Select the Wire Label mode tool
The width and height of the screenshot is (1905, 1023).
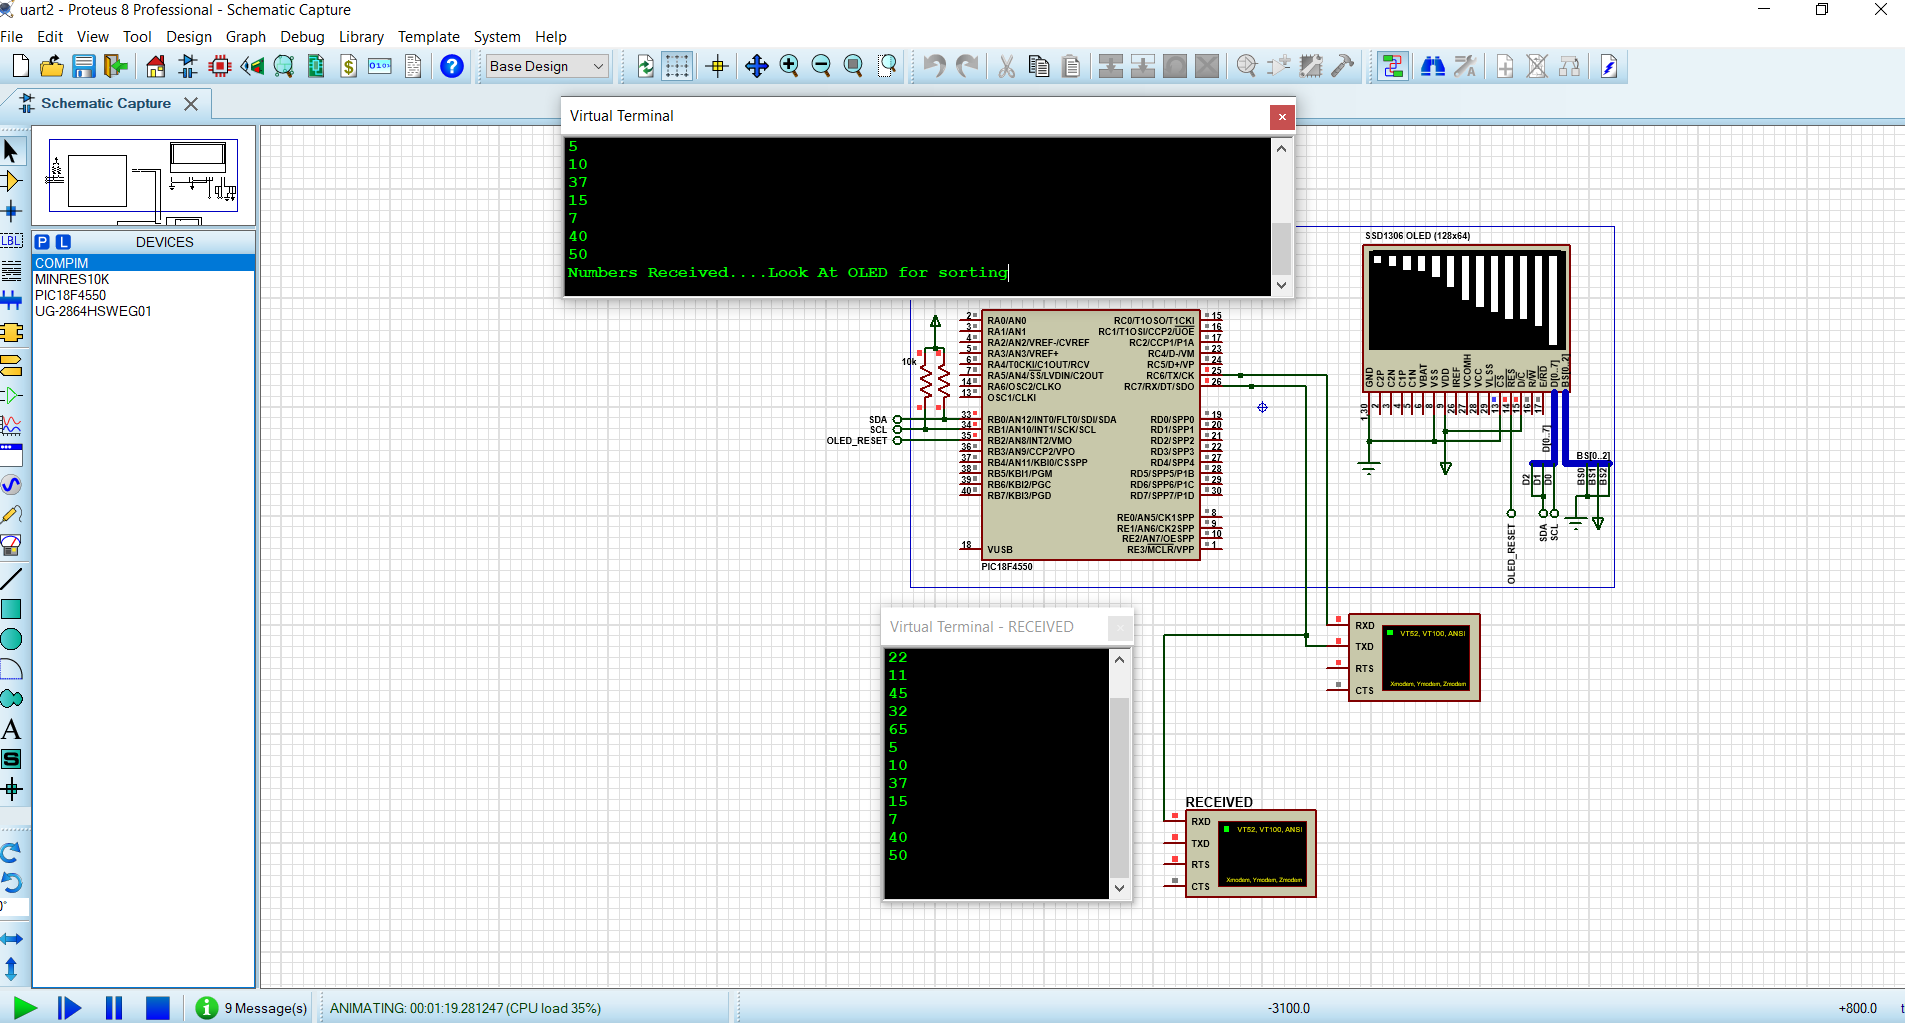click(12, 240)
